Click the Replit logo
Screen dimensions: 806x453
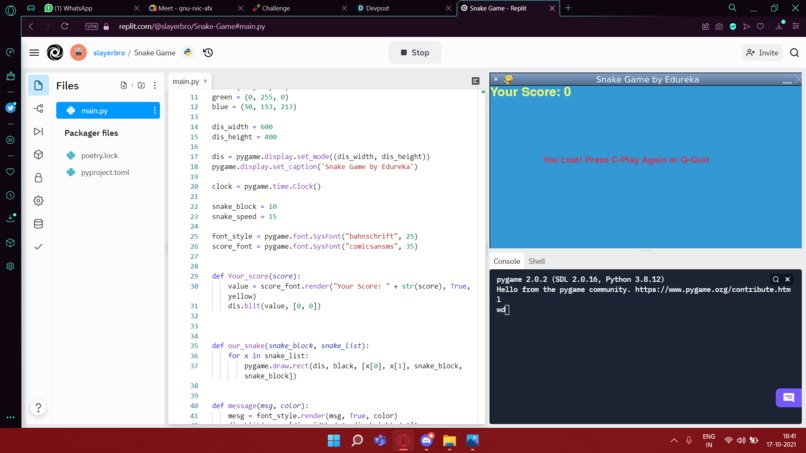[55, 52]
